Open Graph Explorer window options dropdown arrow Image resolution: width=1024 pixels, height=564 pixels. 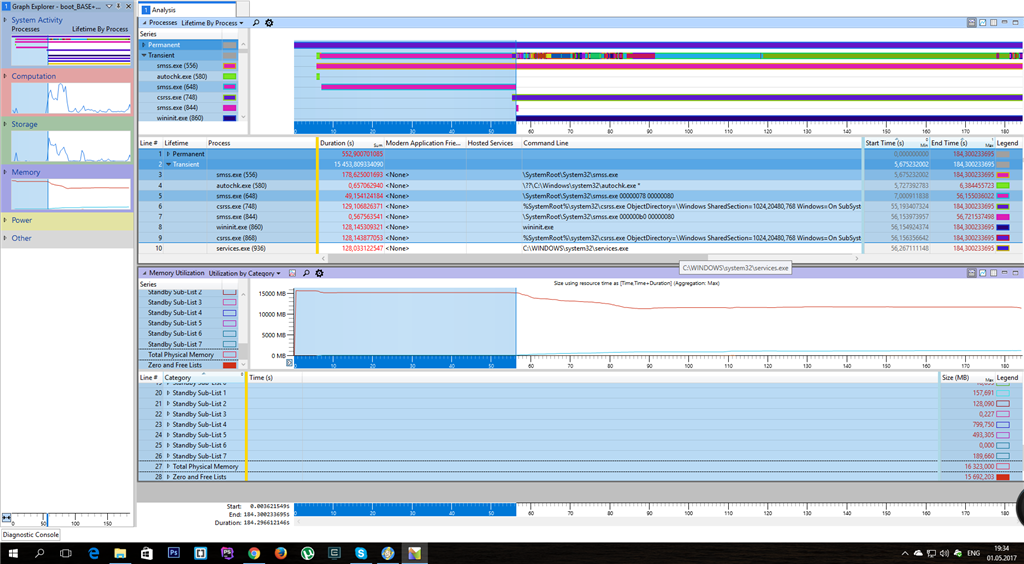click(110, 6)
